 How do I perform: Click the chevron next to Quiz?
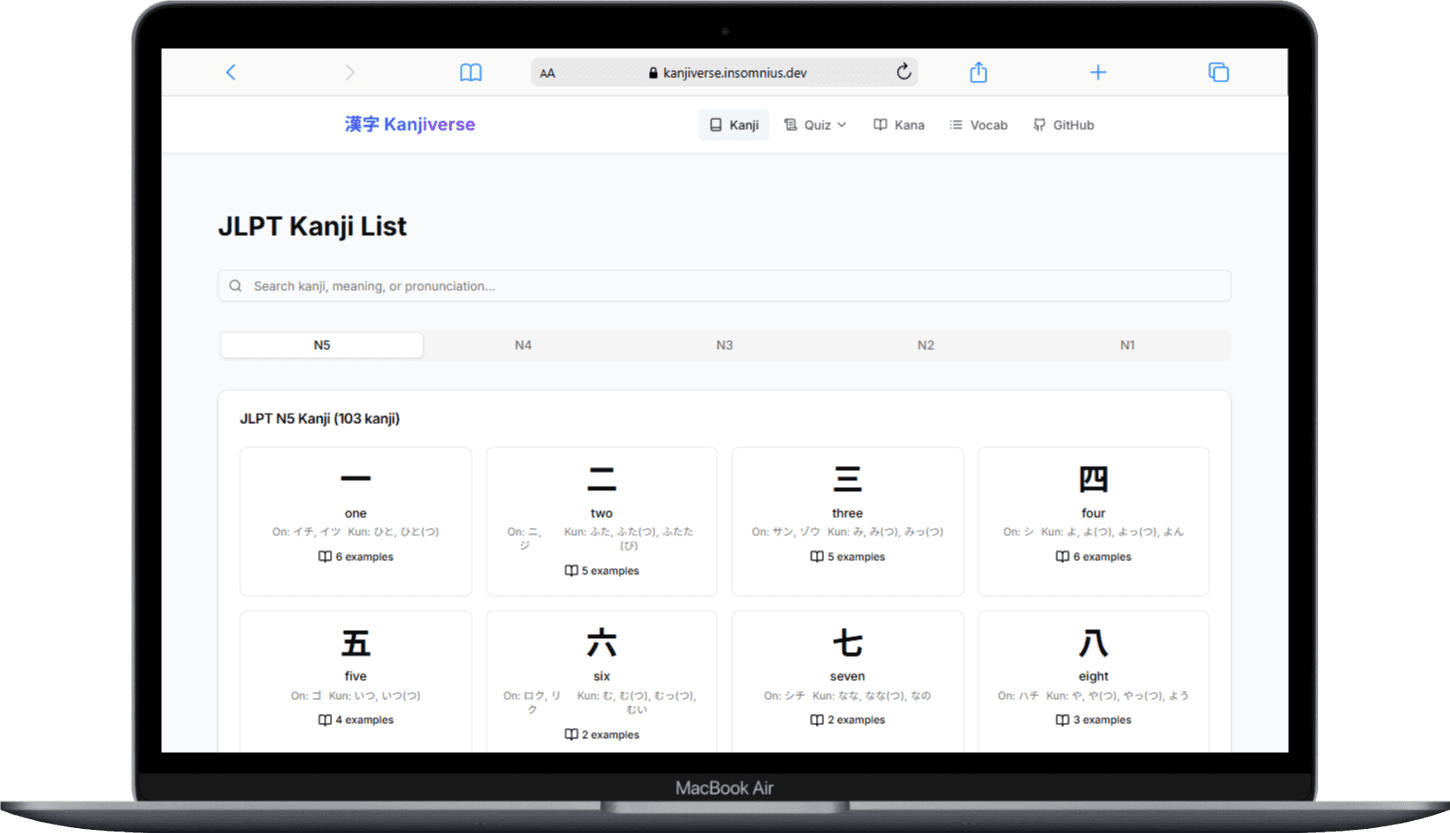click(841, 125)
